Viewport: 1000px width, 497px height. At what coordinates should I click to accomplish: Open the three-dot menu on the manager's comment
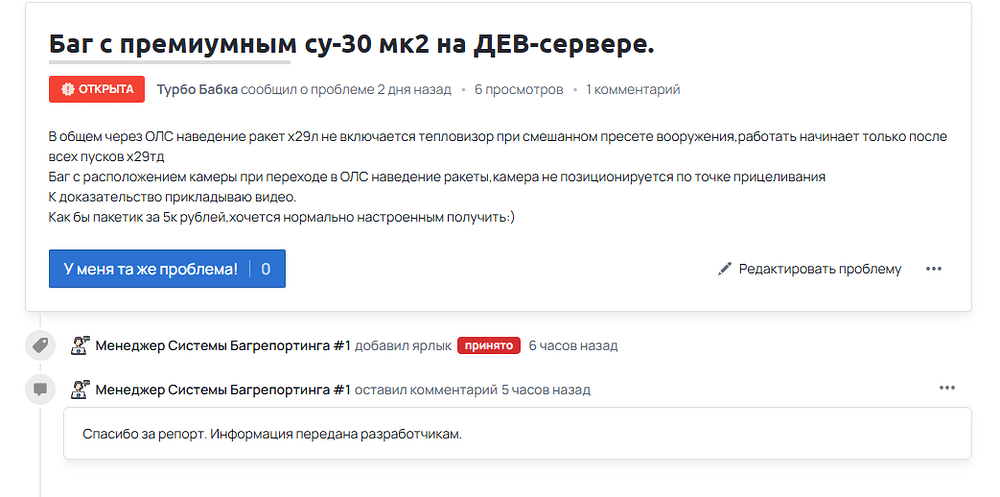pos(947,388)
